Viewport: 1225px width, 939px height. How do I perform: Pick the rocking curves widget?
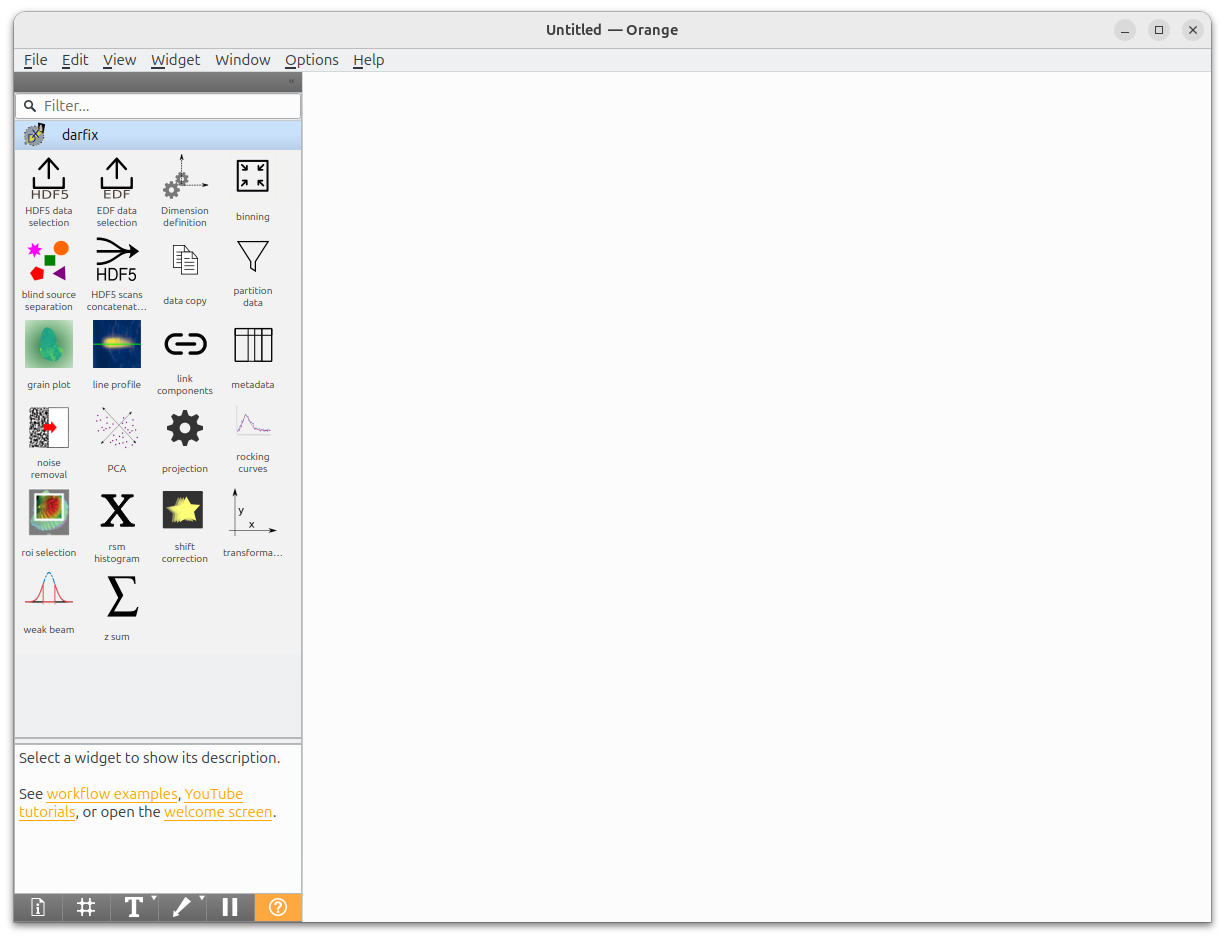(253, 440)
